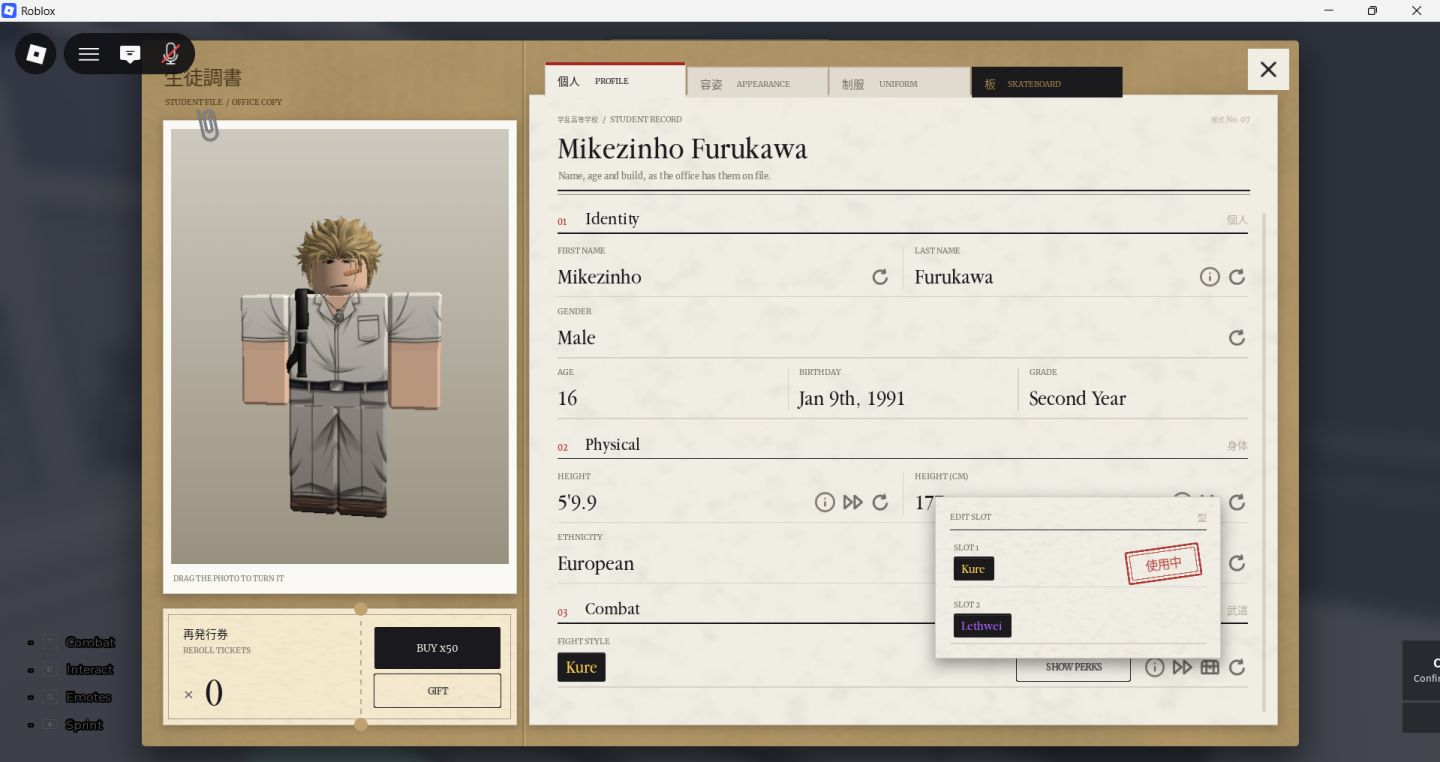Click the Combat keybind hint on the left
The width and height of the screenshot is (1440, 762).
(90, 642)
